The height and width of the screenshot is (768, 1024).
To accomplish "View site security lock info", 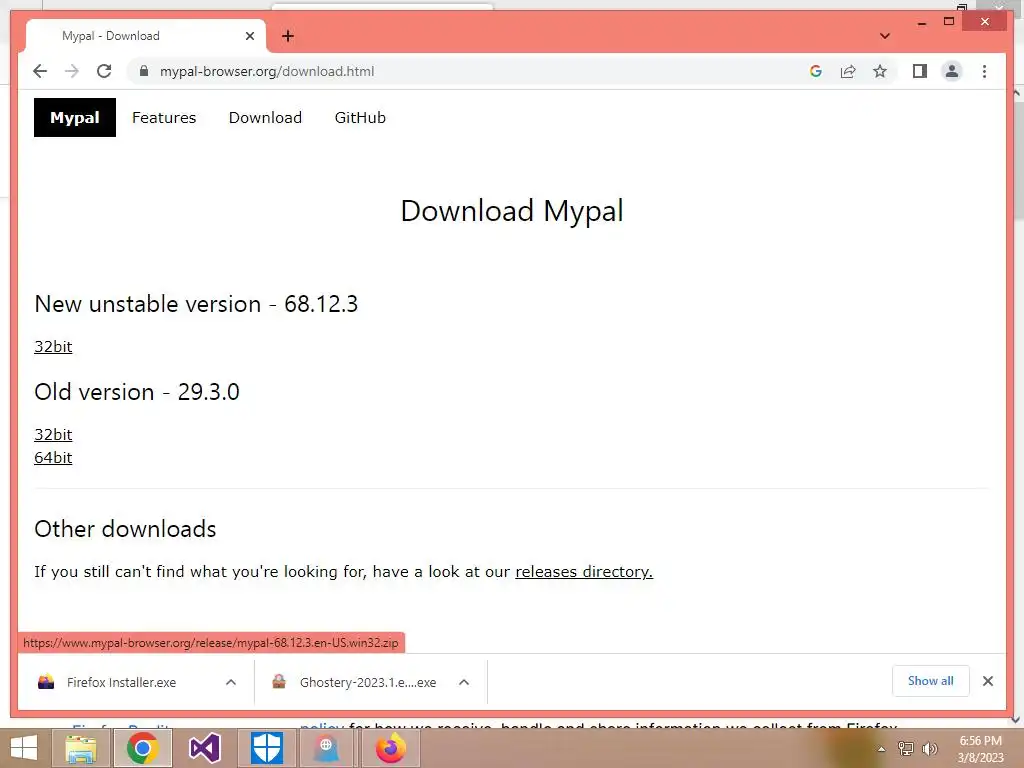I will tap(144, 71).
